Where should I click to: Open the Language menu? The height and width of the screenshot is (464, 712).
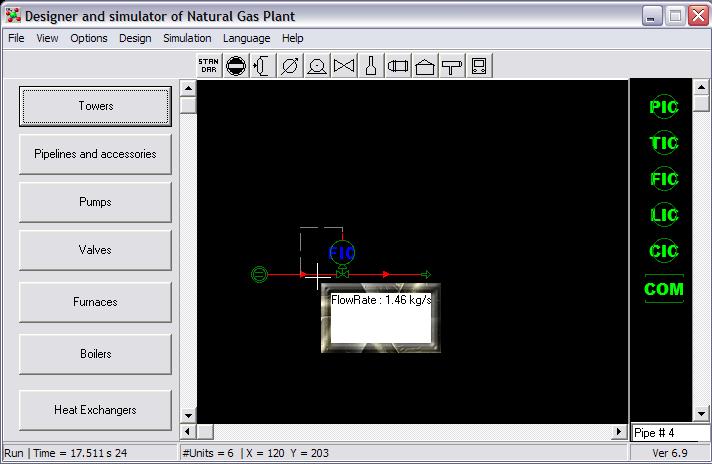tap(247, 38)
